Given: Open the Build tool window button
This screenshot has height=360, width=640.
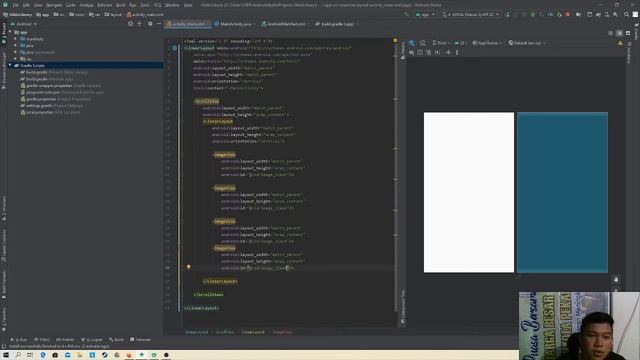Looking at the screenshot, I should pyautogui.click(x=116, y=340).
